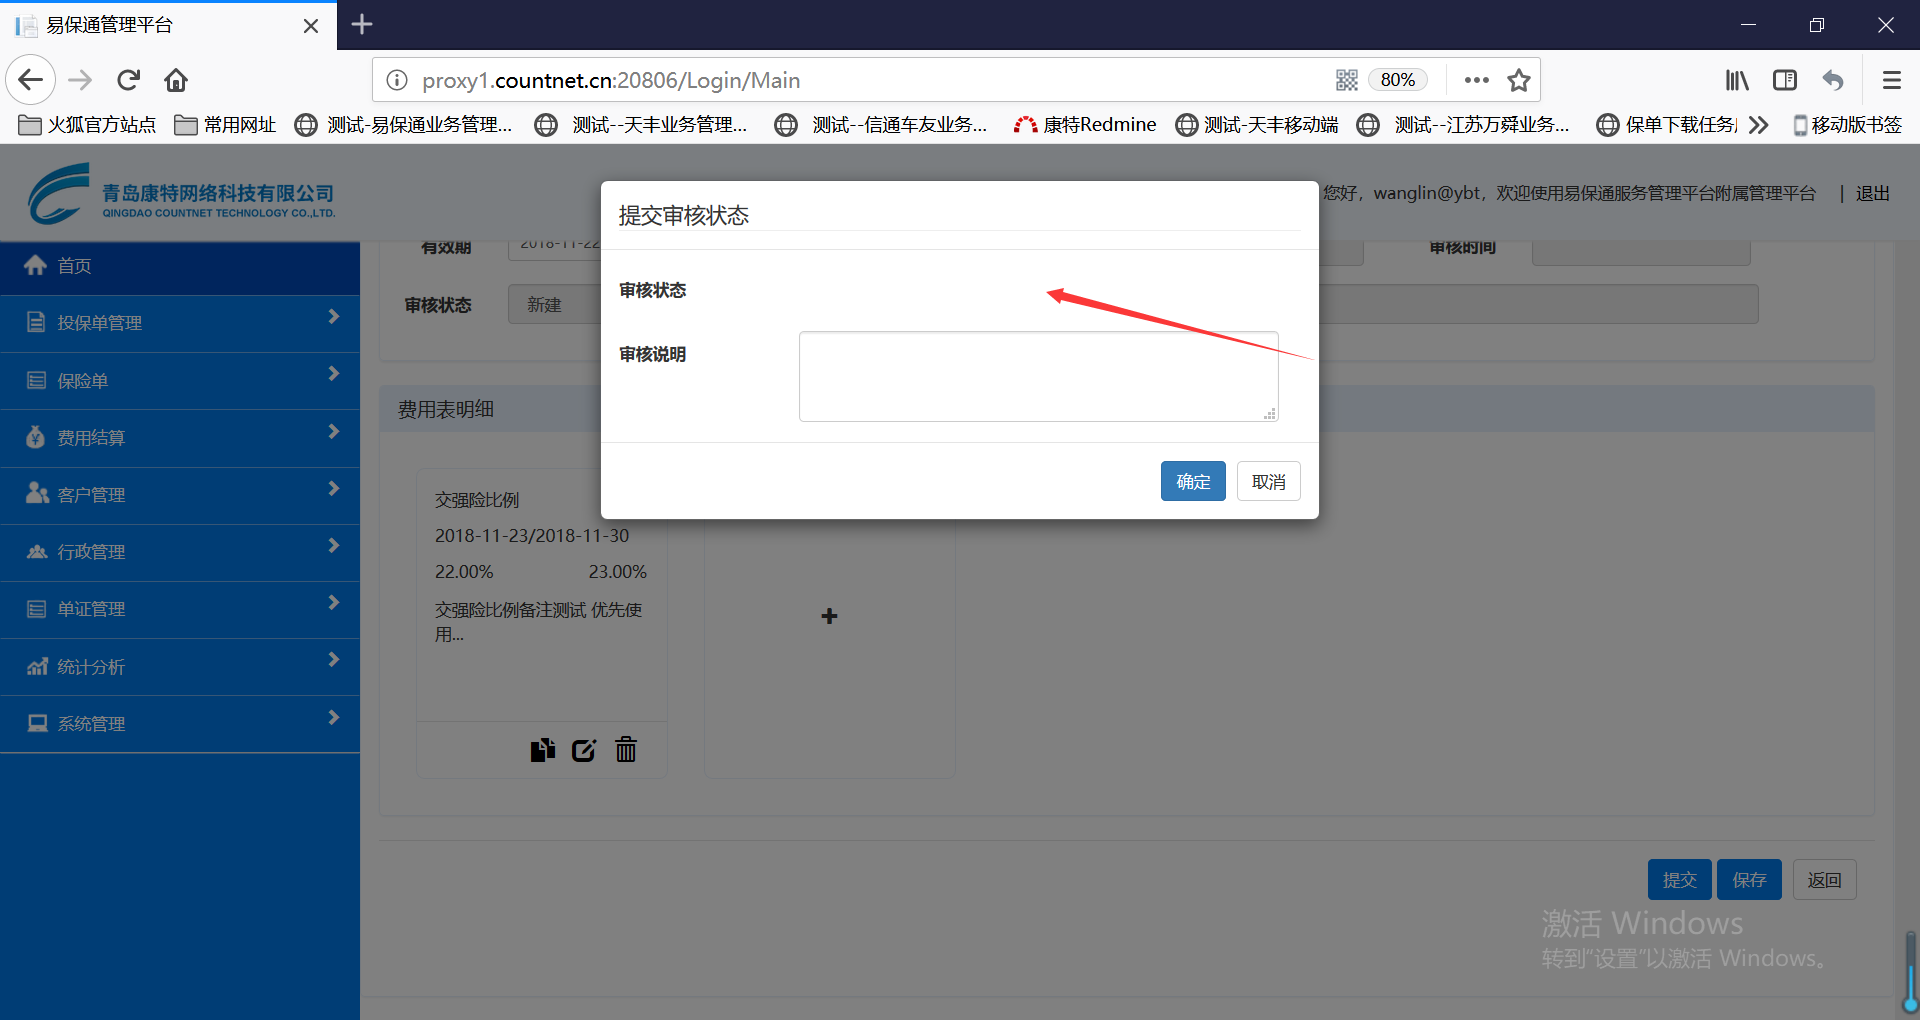Open the 测试--天丰业务管理 bookmark
Image resolution: width=1920 pixels, height=1020 pixels.
click(641, 125)
